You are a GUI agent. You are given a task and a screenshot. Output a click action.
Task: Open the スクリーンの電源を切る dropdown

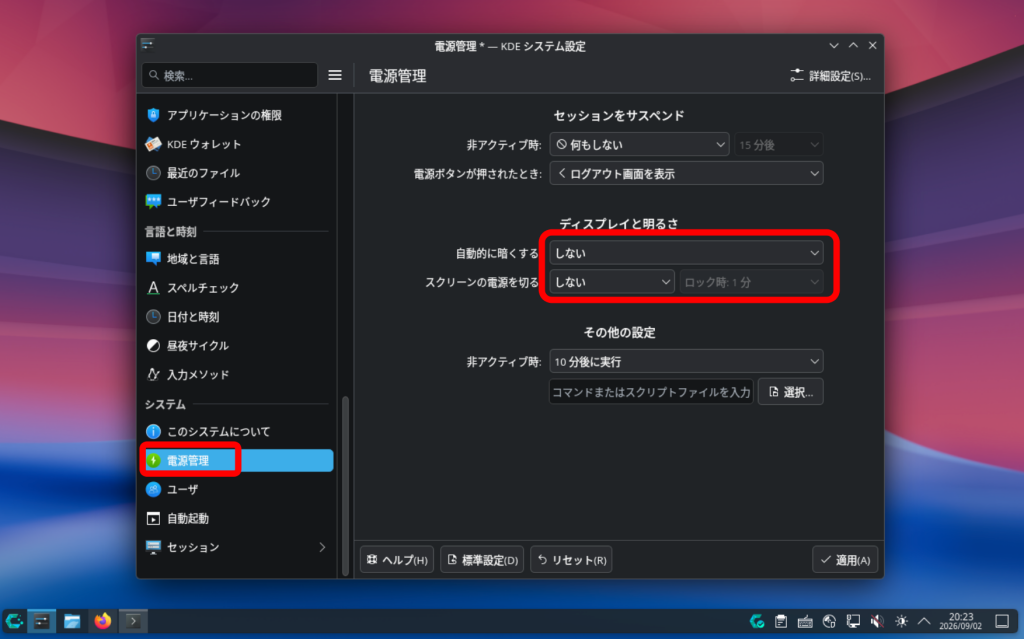pos(611,282)
